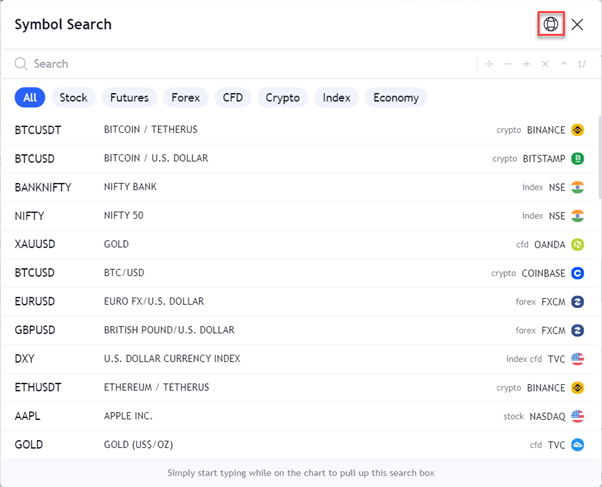Select the BTCUSDT symbol
The height and width of the screenshot is (487, 602).
click(38, 130)
